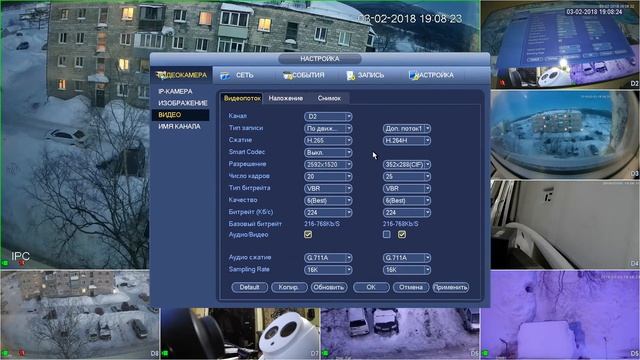
Task: Open main stream Битрейт 224 dropdown
Action: pyautogui.click(x=328, y=213)
